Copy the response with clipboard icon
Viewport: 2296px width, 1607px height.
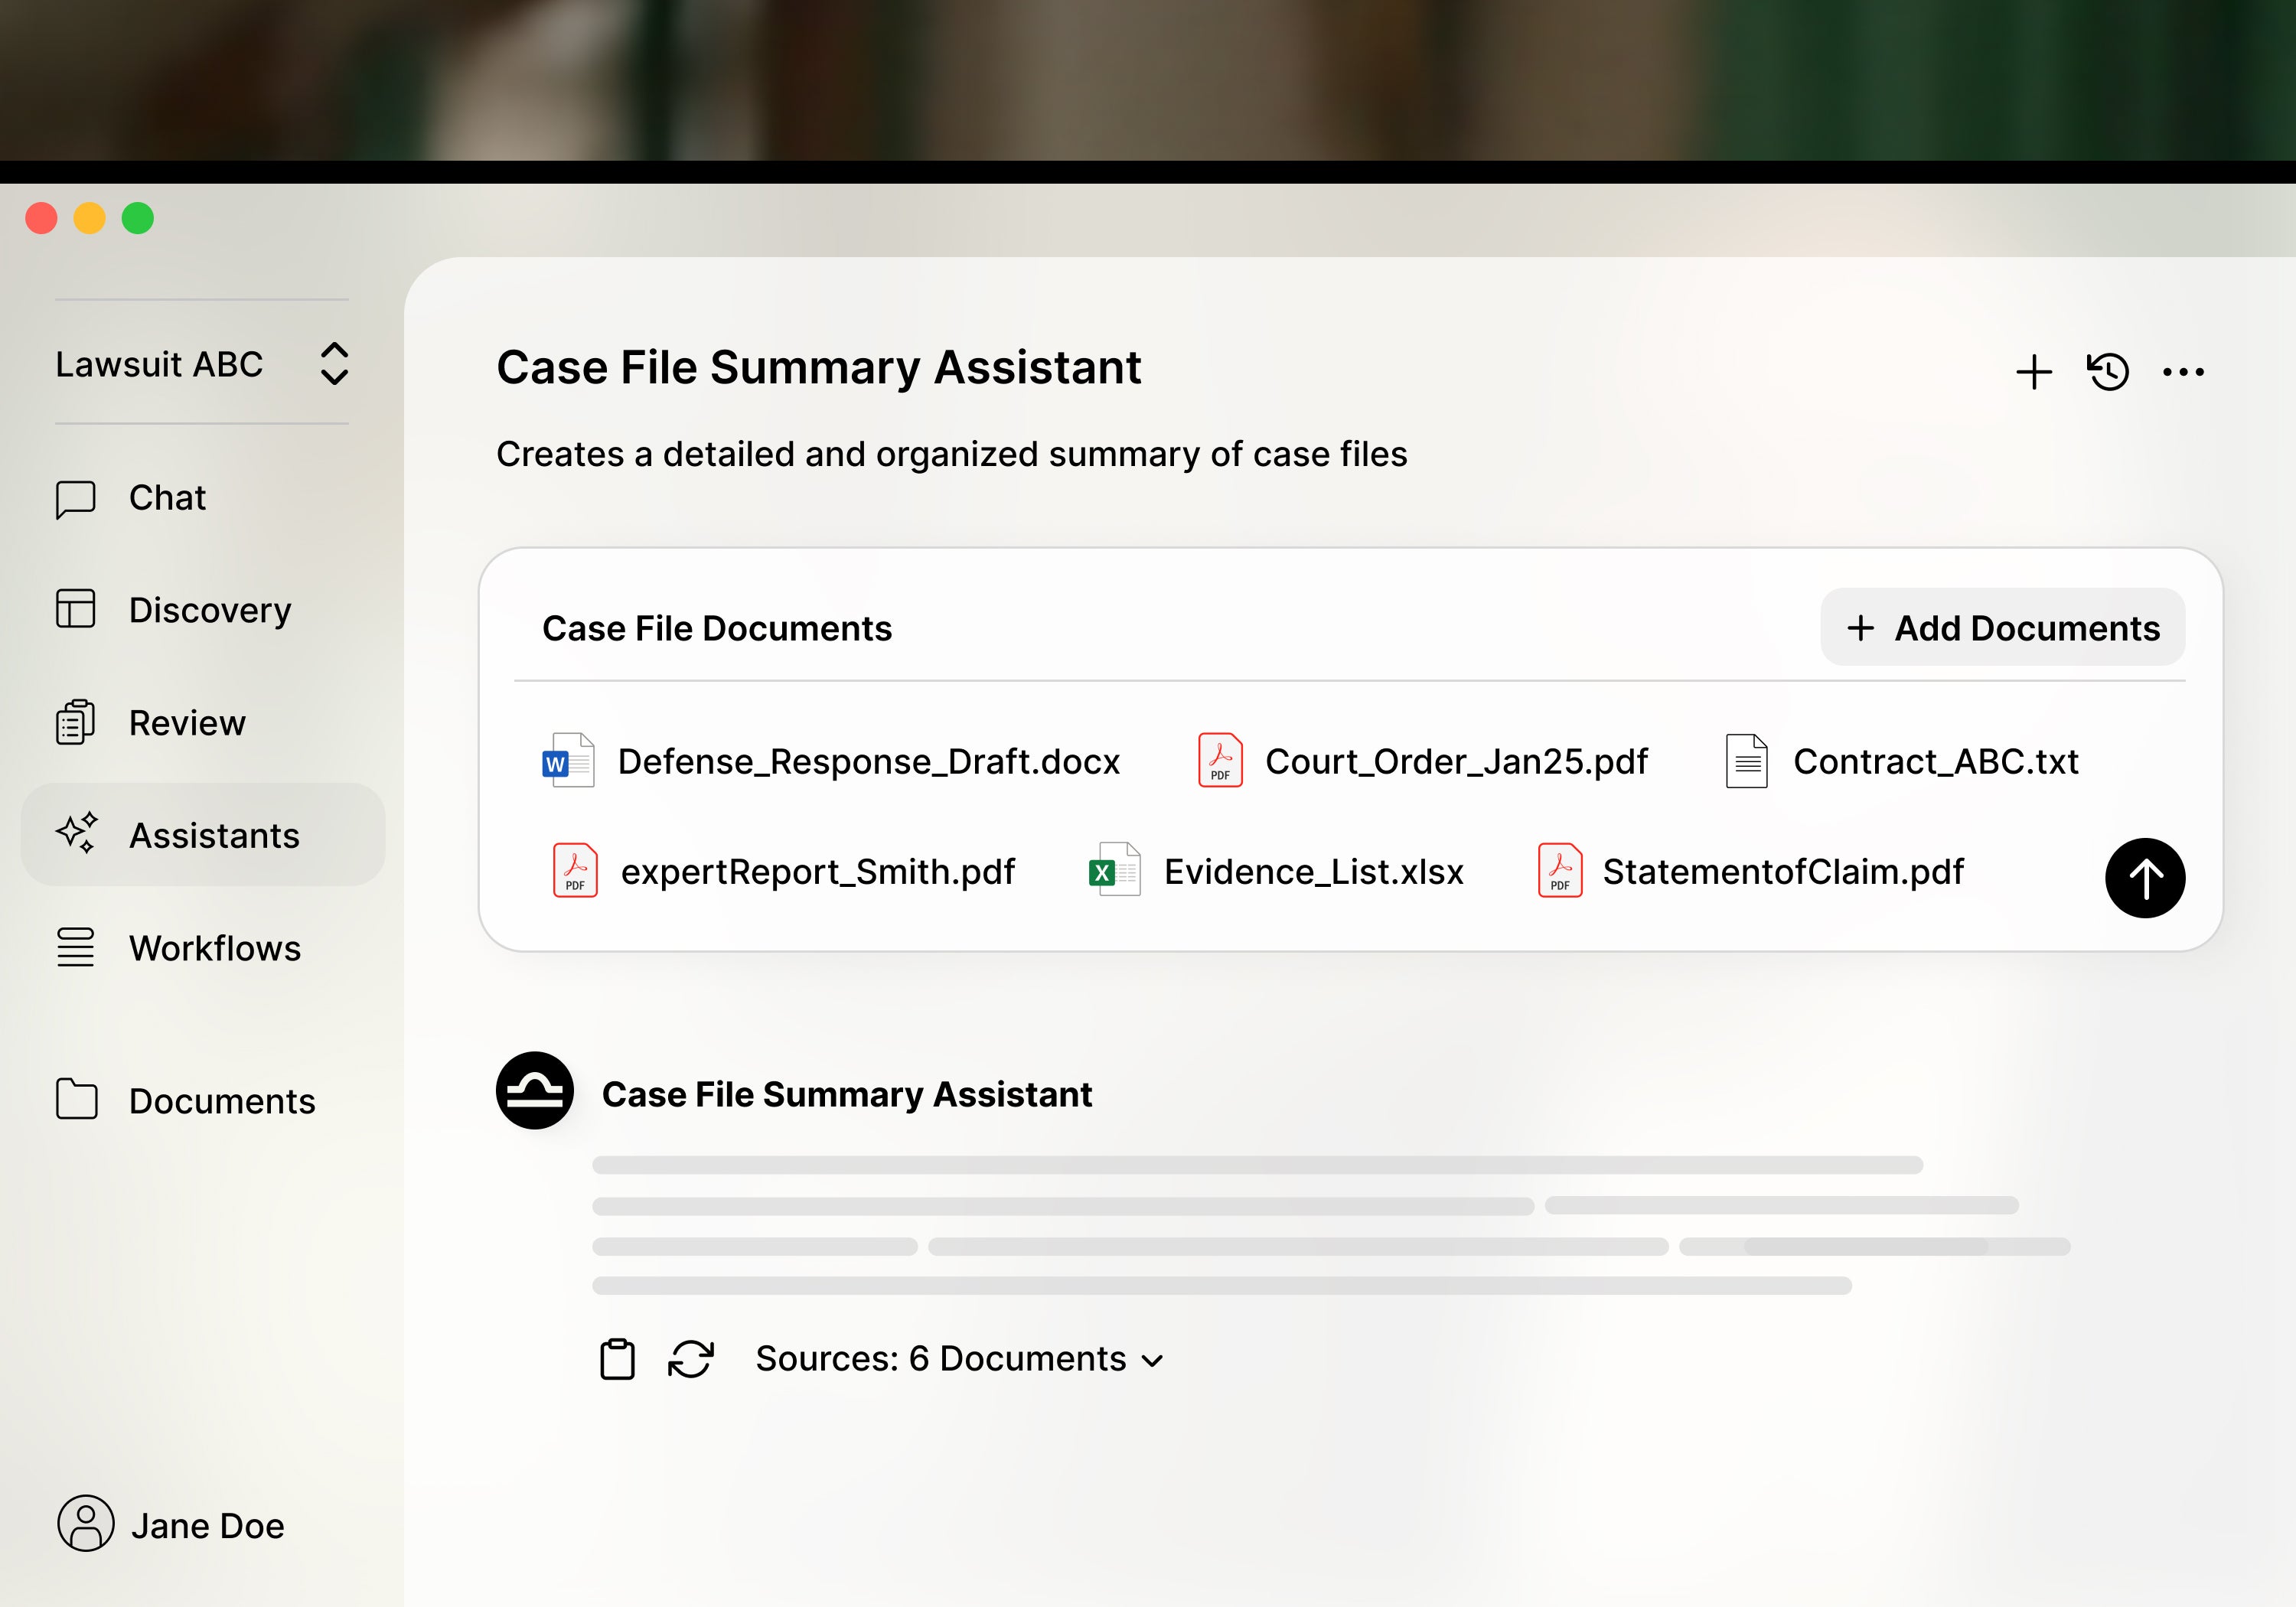point(617,1359)
